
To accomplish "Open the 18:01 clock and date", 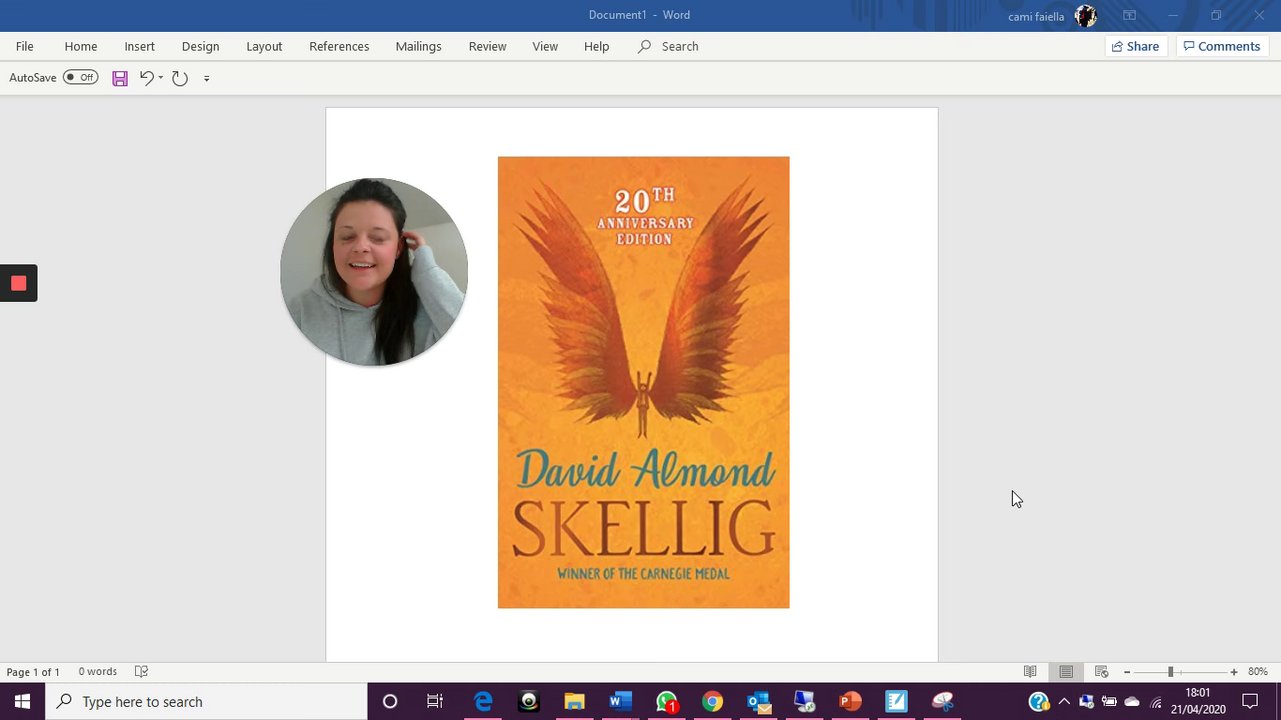I will tap(1198, 702).
